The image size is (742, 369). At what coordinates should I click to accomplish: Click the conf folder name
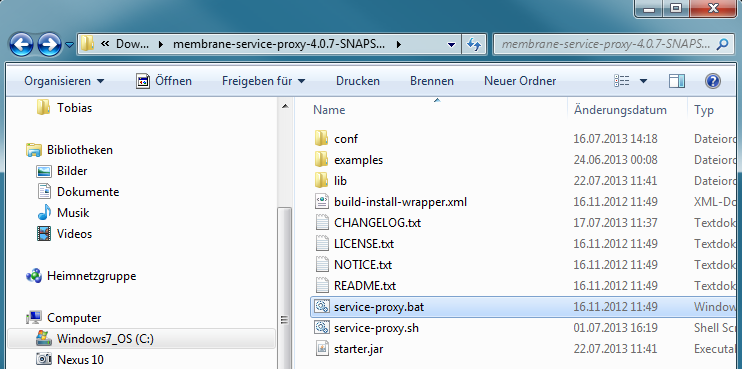pyautogui.click(x=346, y=139)
